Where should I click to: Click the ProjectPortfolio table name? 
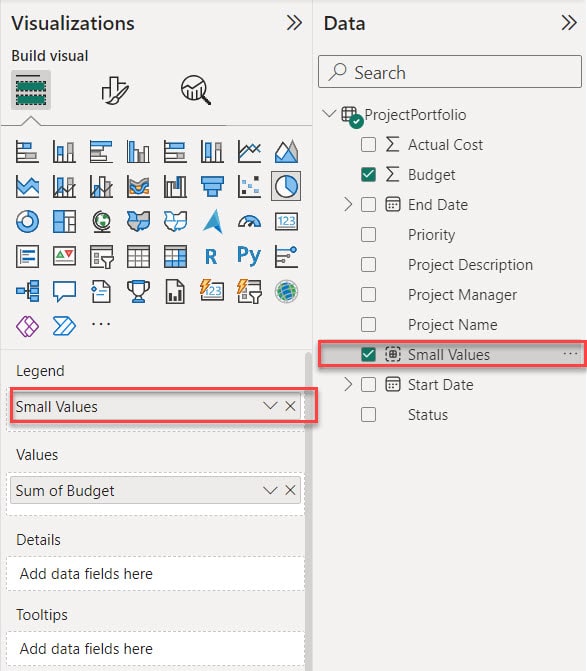pyautogui.click(x=415, y=115)
